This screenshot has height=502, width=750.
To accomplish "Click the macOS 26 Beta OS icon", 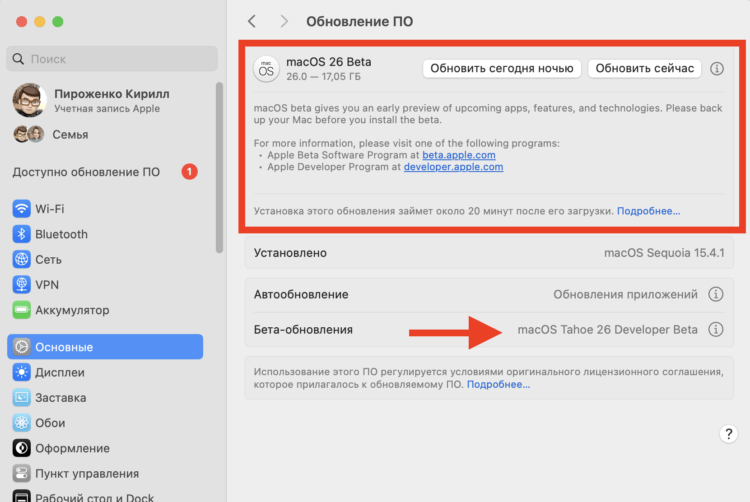I will (266, 69).
